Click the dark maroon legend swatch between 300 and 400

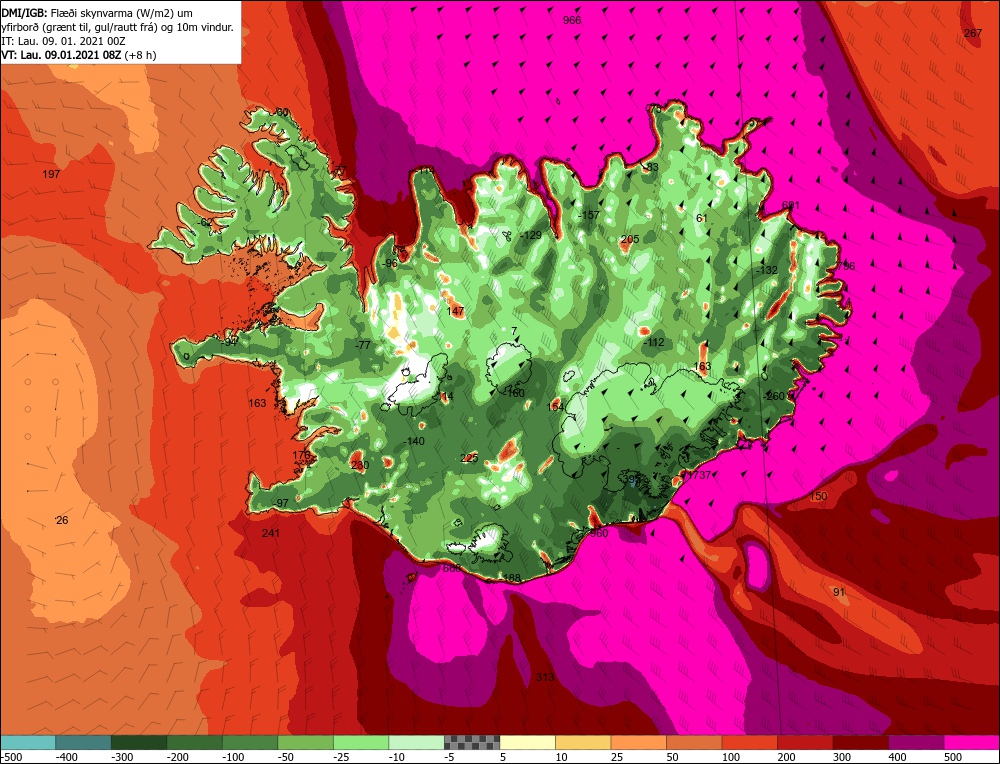(x=860, y=742)
